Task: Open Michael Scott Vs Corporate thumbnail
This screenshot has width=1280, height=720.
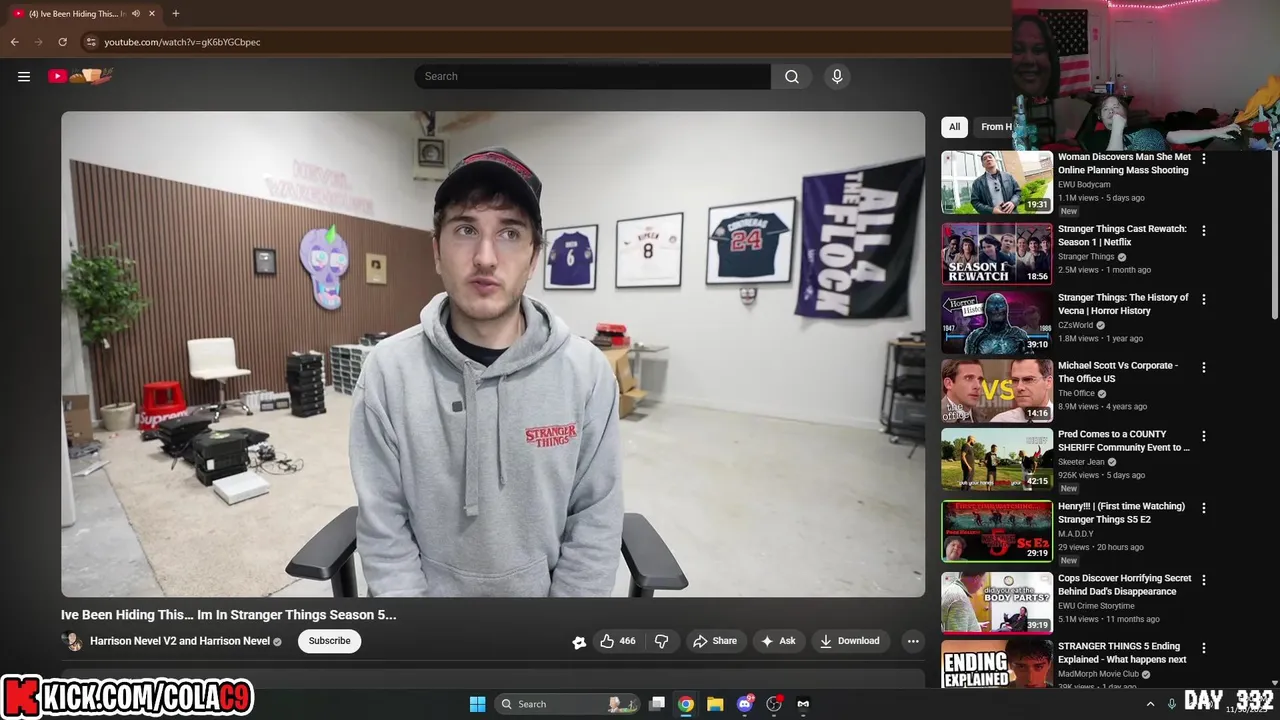Action: point(997,391)
